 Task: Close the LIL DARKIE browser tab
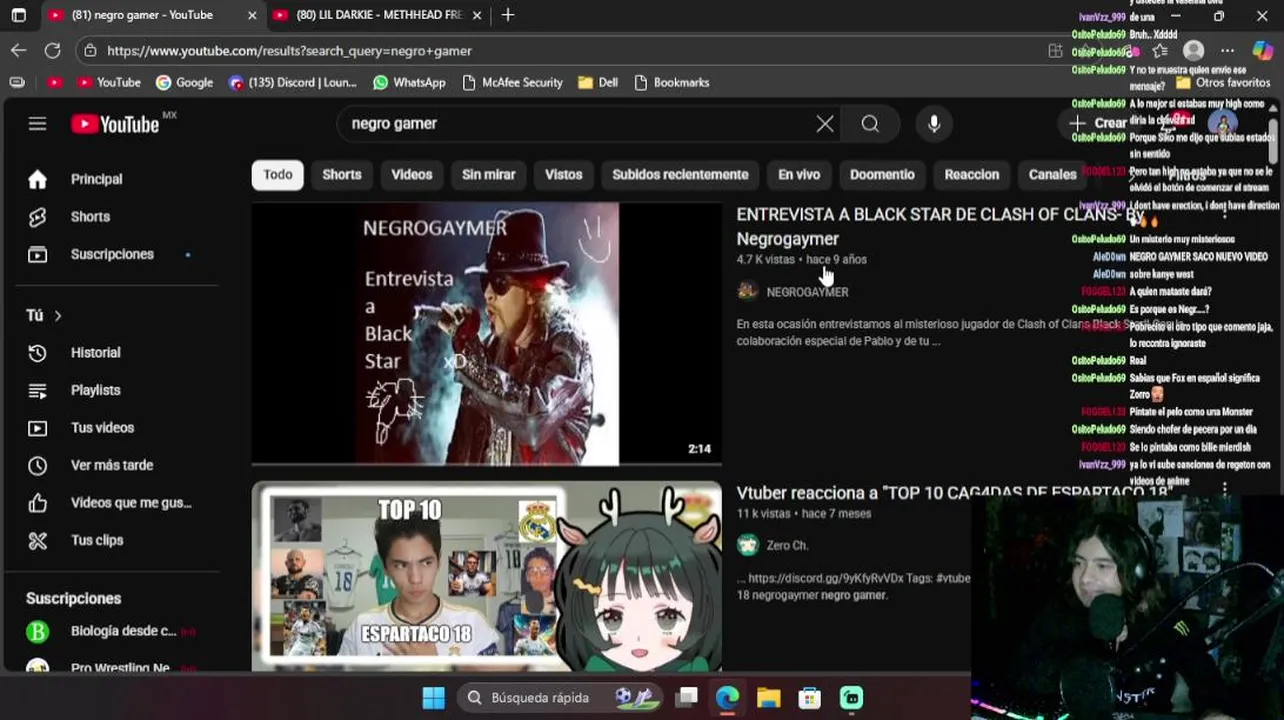tap(477, 15)
